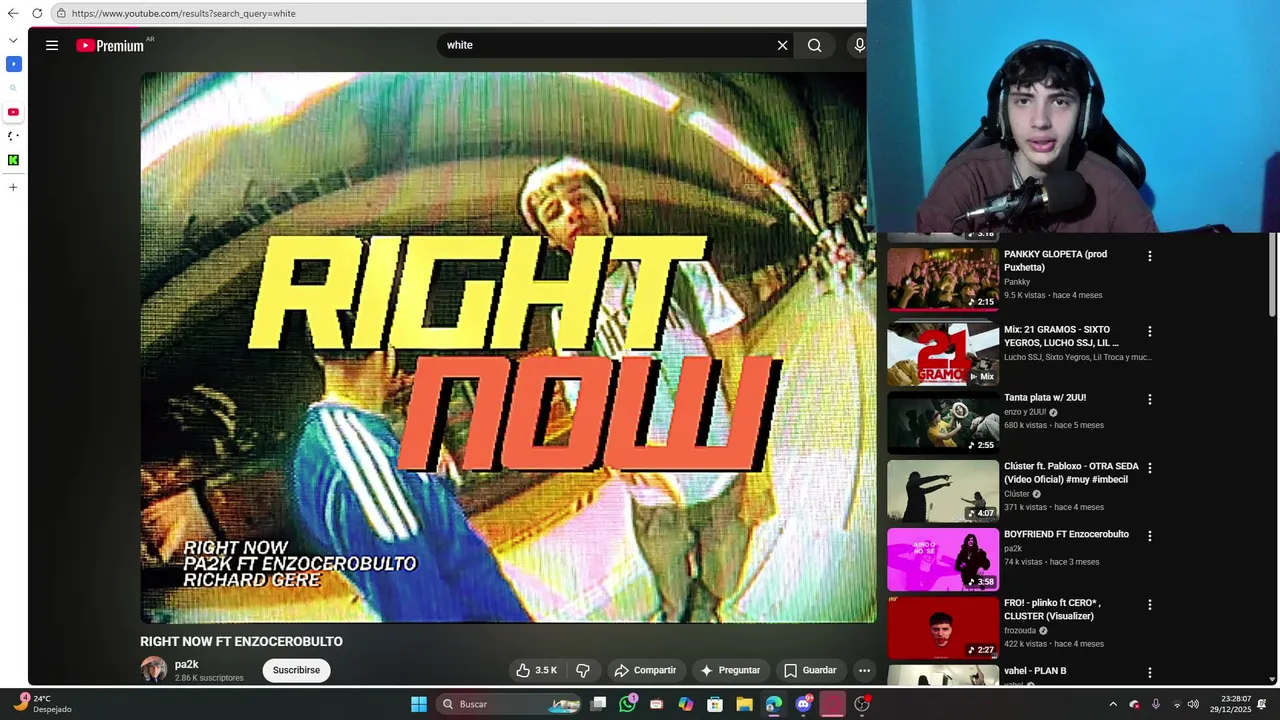
Task: Collapse the vertical tabs chevron
Action: point(13,40)
